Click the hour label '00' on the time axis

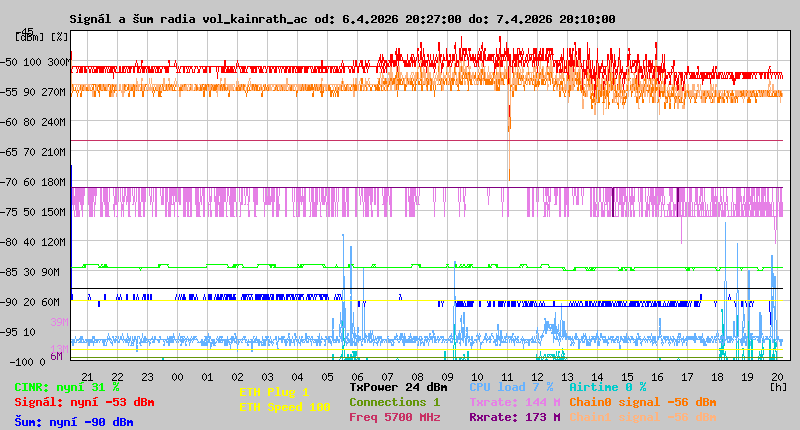177,377
